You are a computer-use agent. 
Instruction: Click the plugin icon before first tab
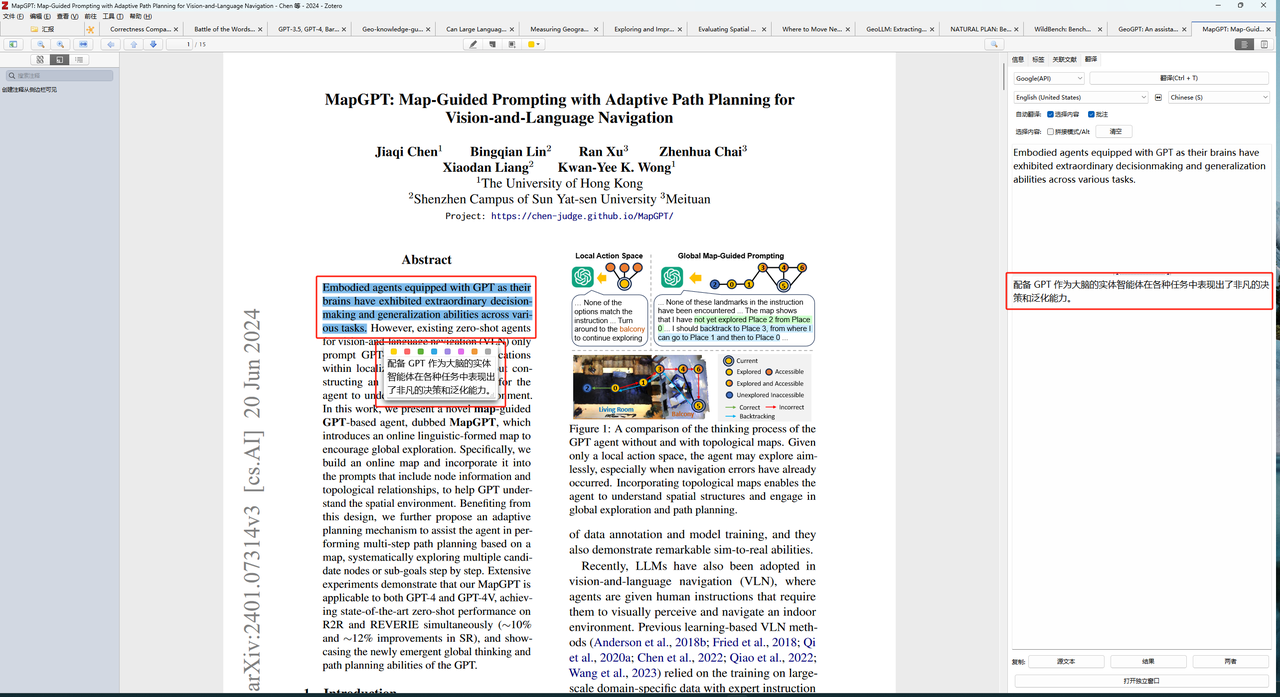90,29
